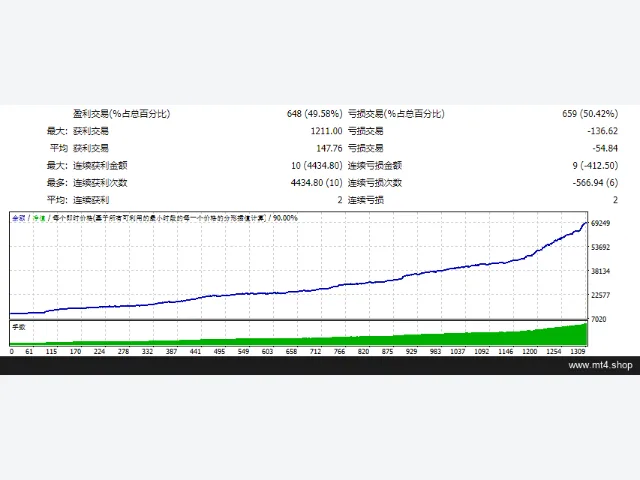The width and height of the screenshot is (640, 480).
Task: Click the 盈利交易(%占总百分比) label
Action: click(x=121, y=114)
